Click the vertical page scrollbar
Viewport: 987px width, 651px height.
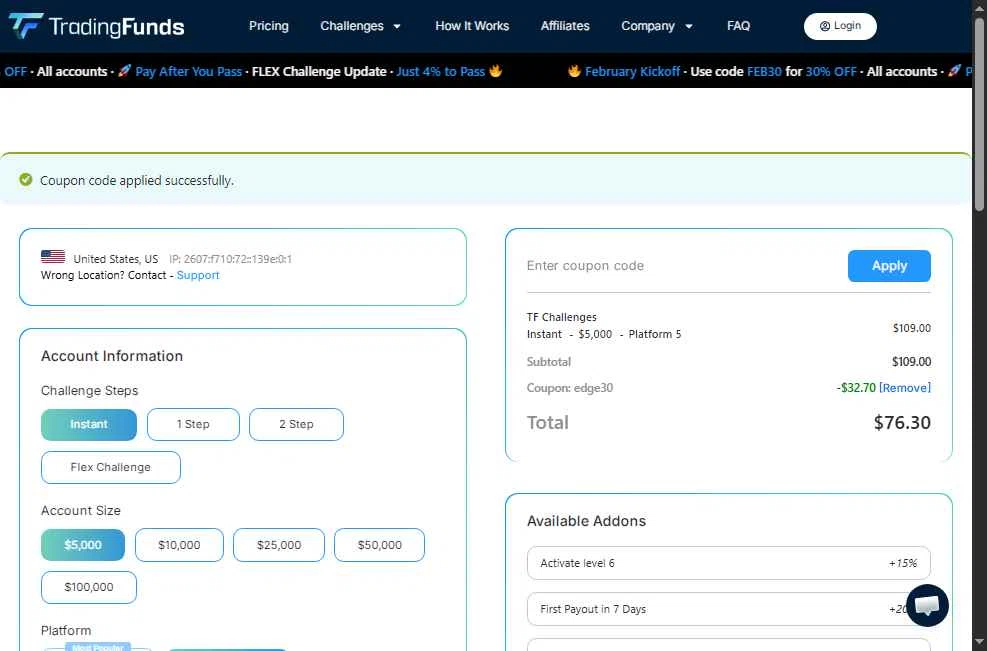(979, 113)
